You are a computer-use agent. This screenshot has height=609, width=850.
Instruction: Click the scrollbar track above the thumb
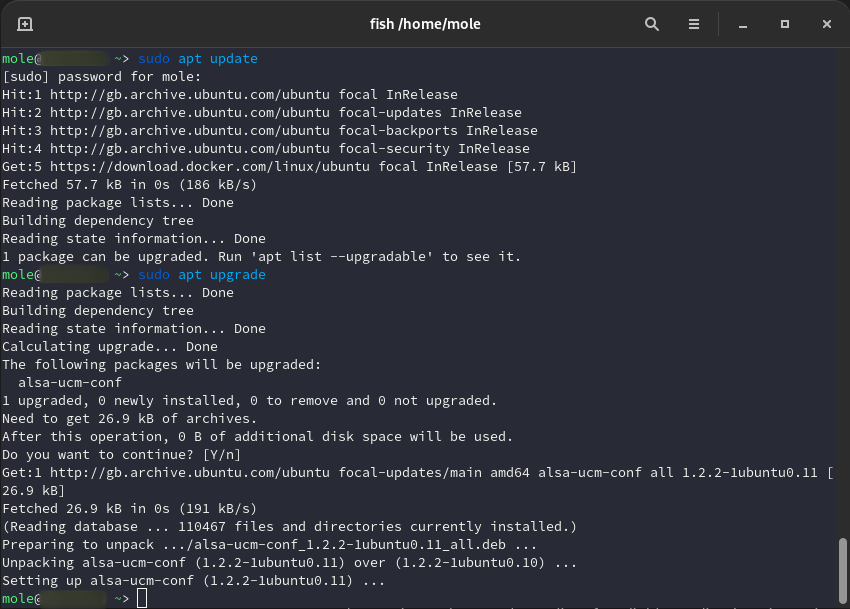tap(842, 300)
